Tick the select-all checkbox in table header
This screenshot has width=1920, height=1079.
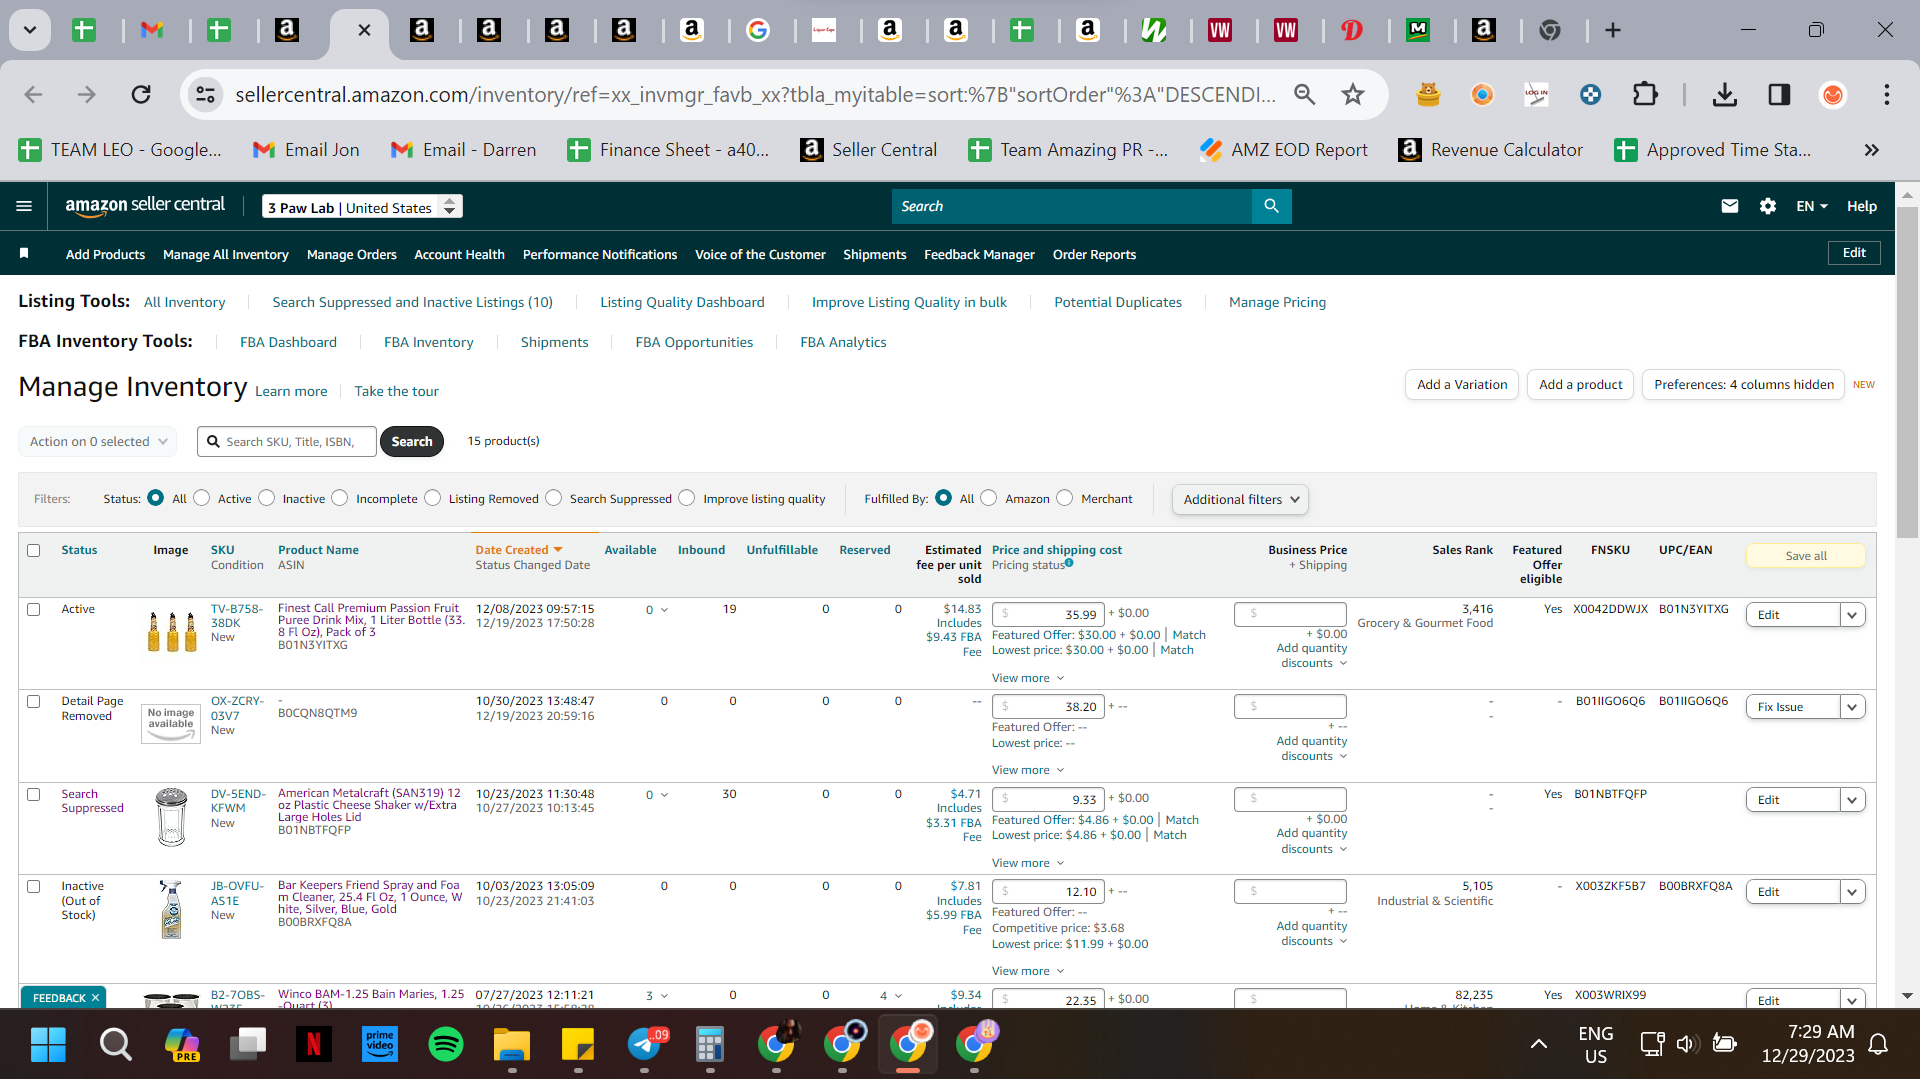coord(34,550)
